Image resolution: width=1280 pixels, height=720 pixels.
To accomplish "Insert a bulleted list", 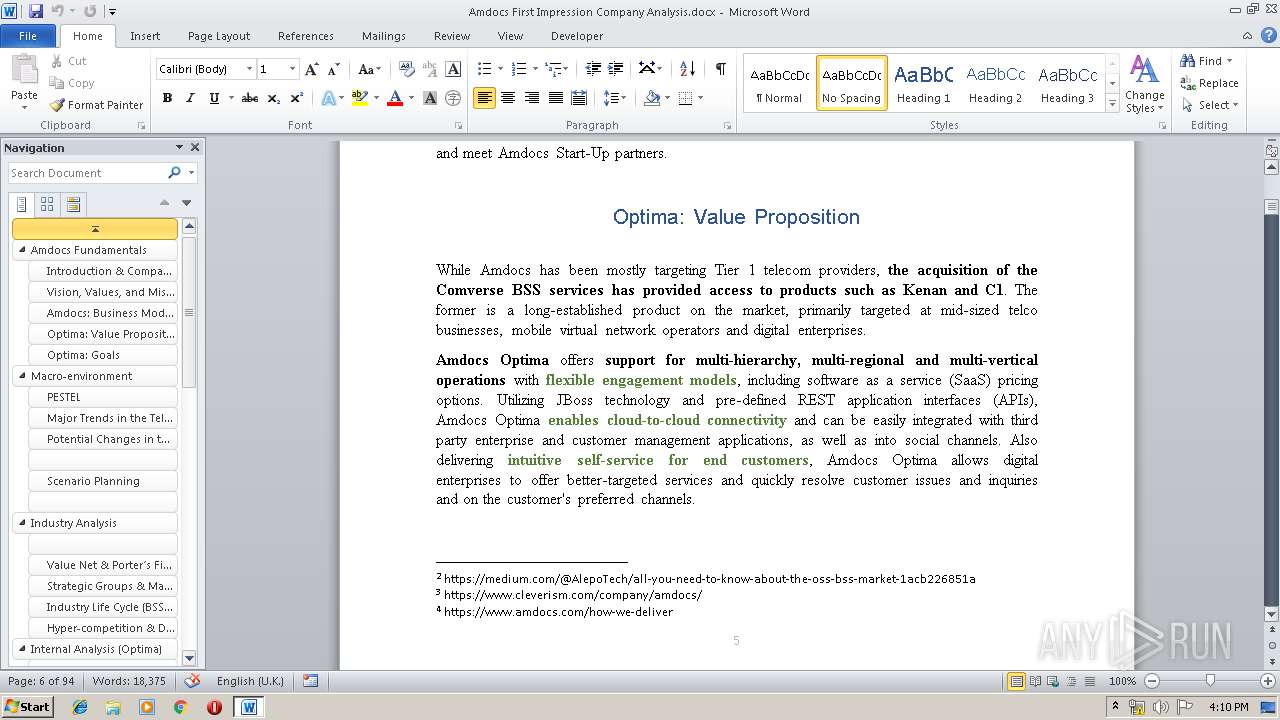I will click(485, 69).
